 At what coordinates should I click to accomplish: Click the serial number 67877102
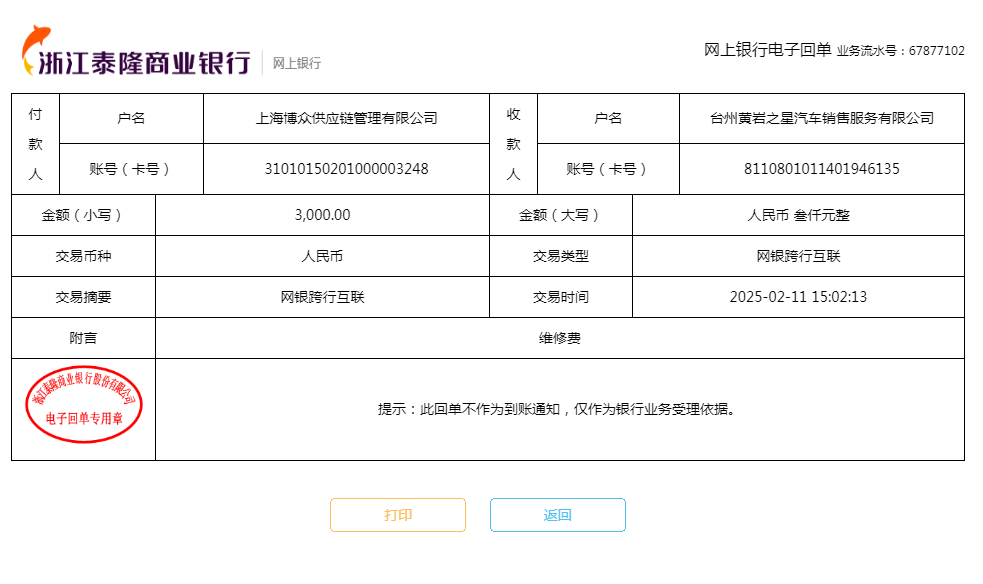tap(936, 51)
